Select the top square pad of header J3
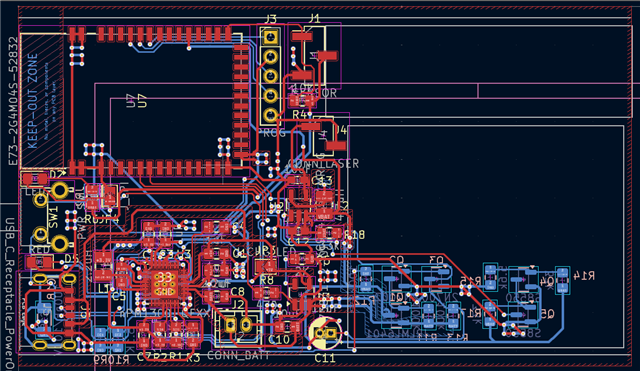640x371 pixels. click(x=270, y=37)
